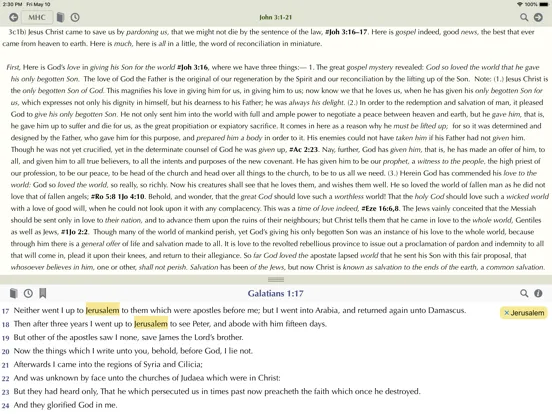Select verse number 19
552x414 pixels.
click(x=5, y=338)
